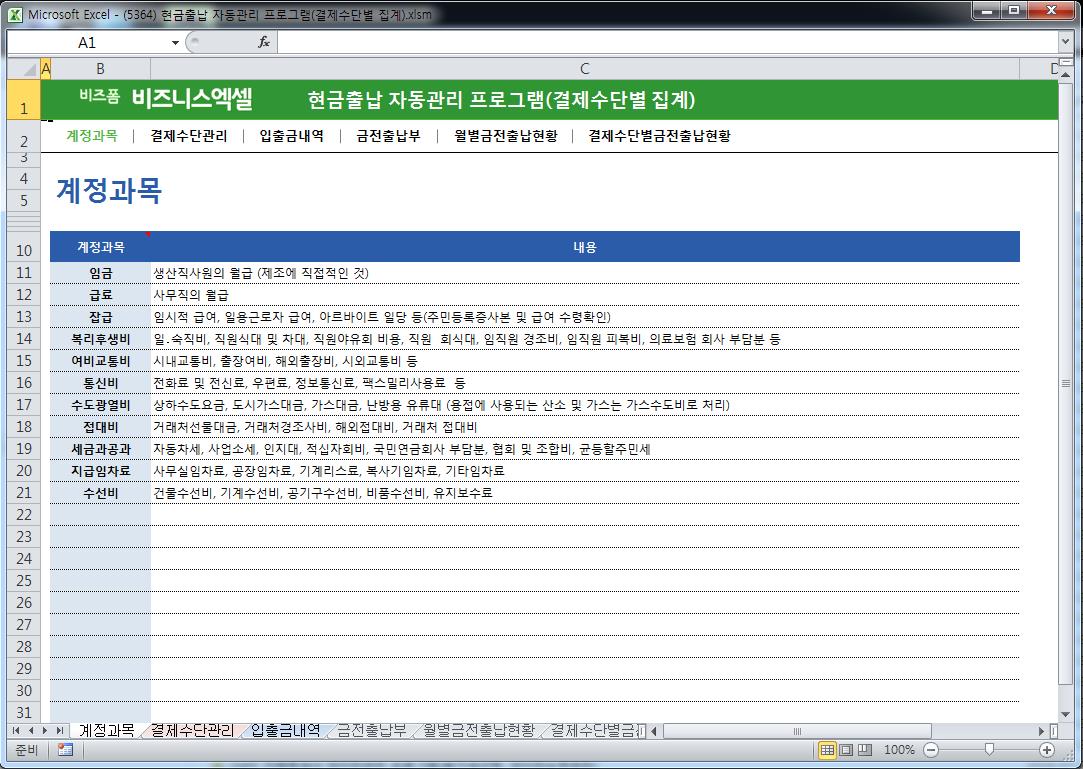Jump to first sheet with tab arrow

(17, 730)
